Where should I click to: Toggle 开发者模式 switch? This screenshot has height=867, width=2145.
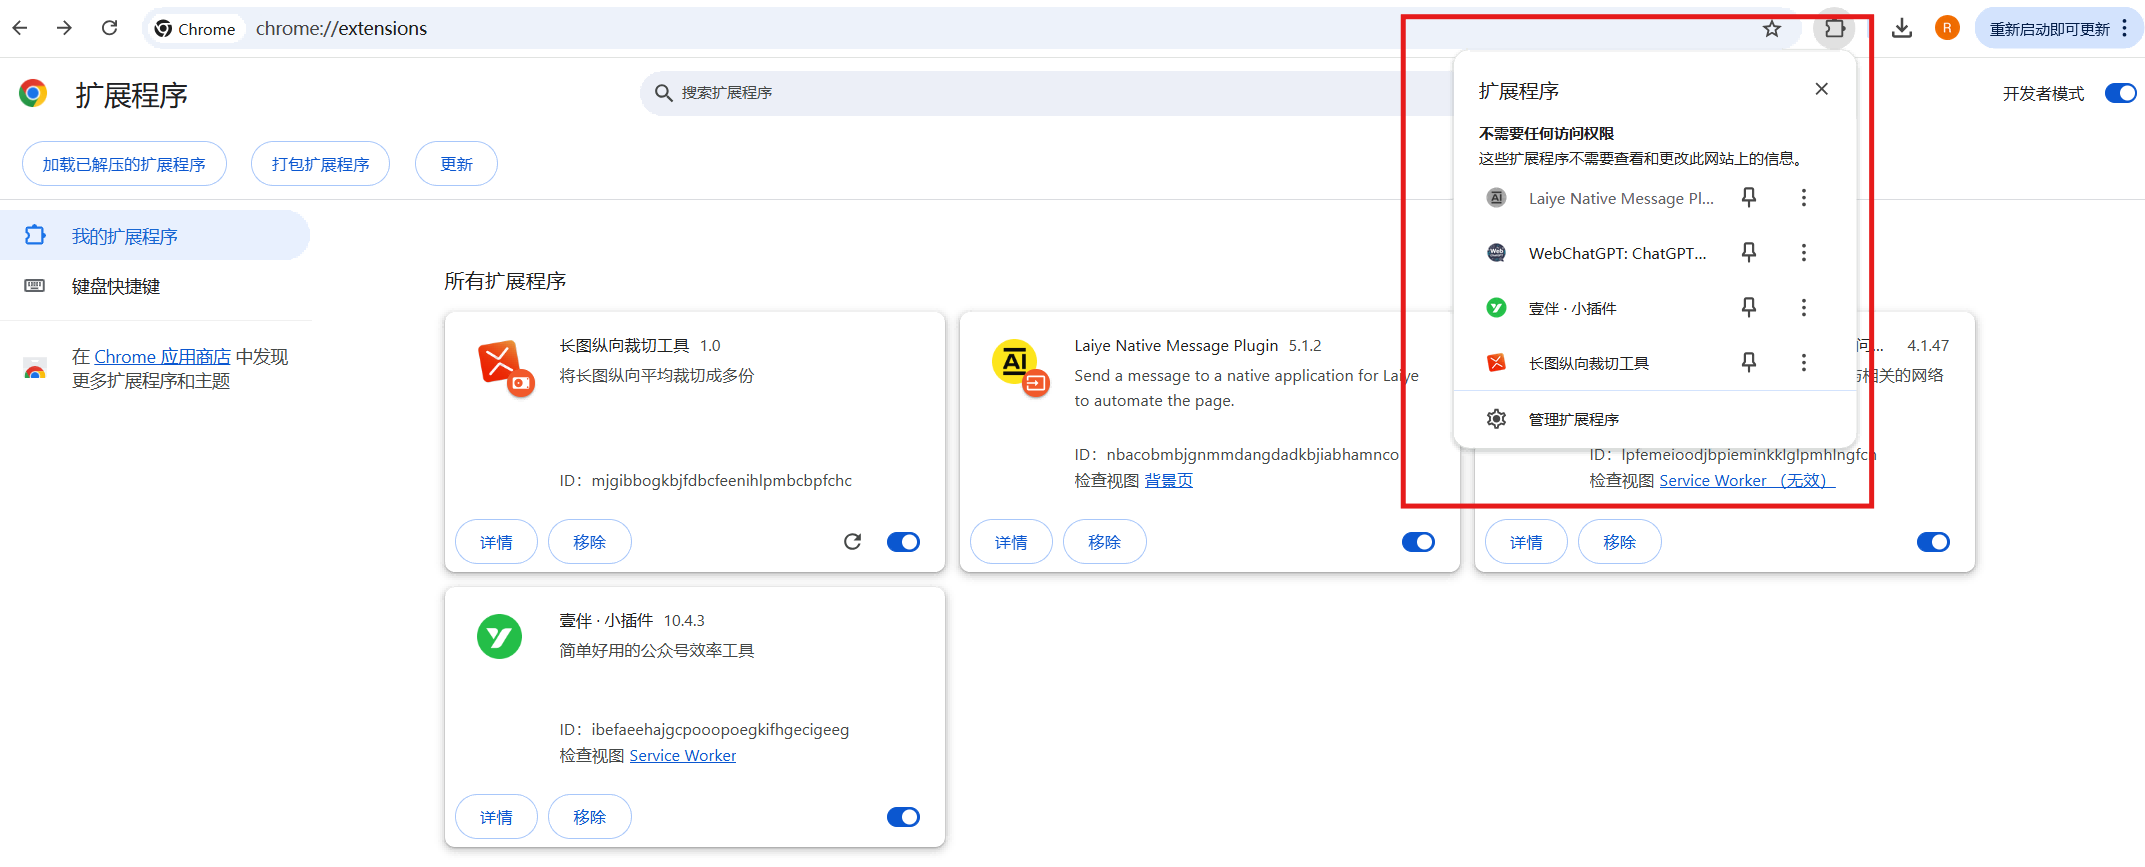pos(2120,93)
